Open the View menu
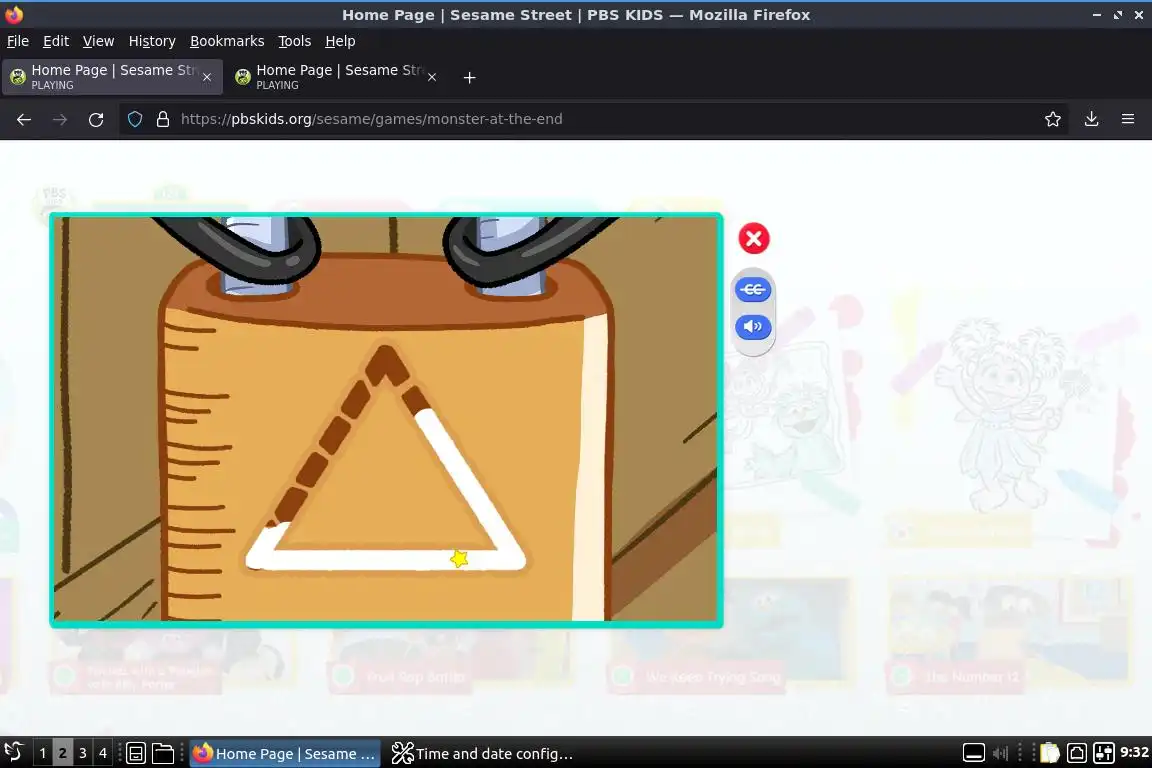 tap(98, 41)
